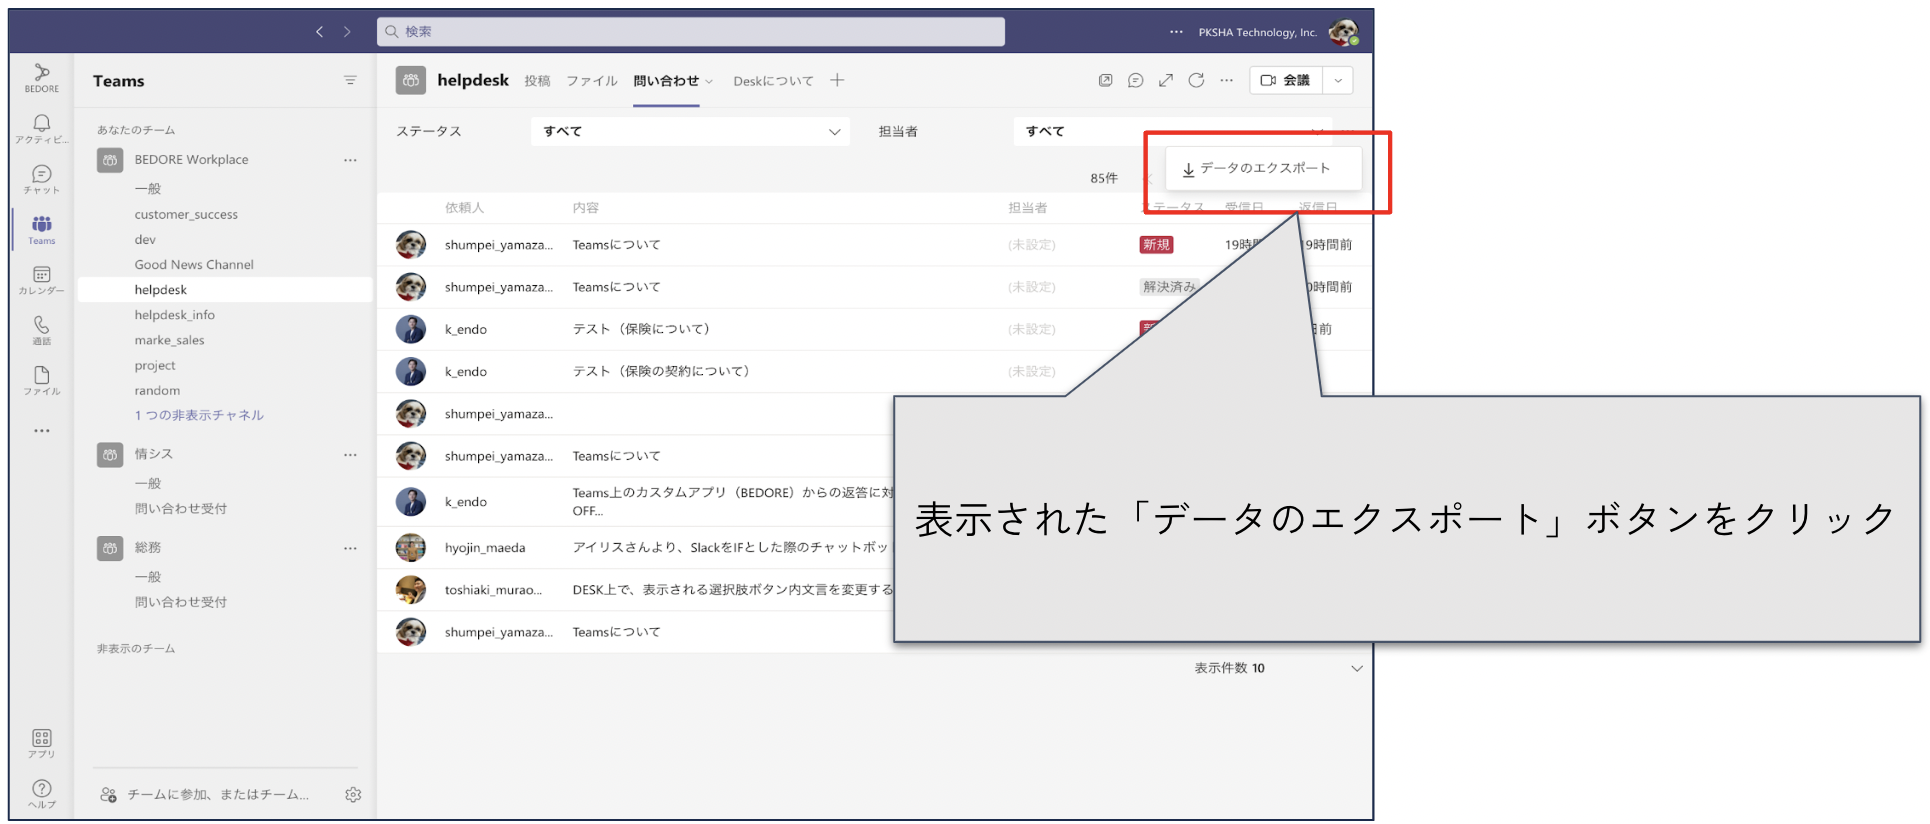Image resolution: width=1930 pixels, height=824 pixels.
Task: Reload the tab with refresh icon
Action: click(x=1196, y=81)
